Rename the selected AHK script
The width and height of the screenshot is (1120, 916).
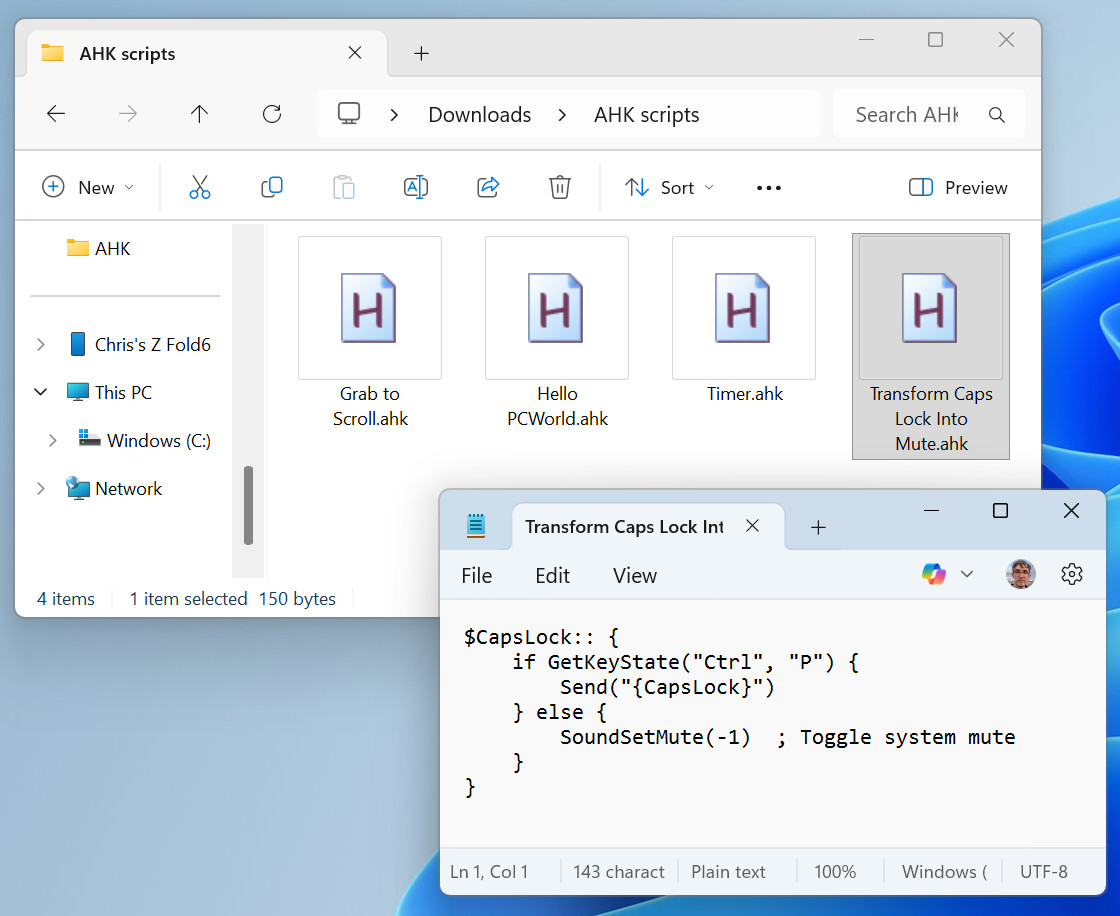[416, 187]
